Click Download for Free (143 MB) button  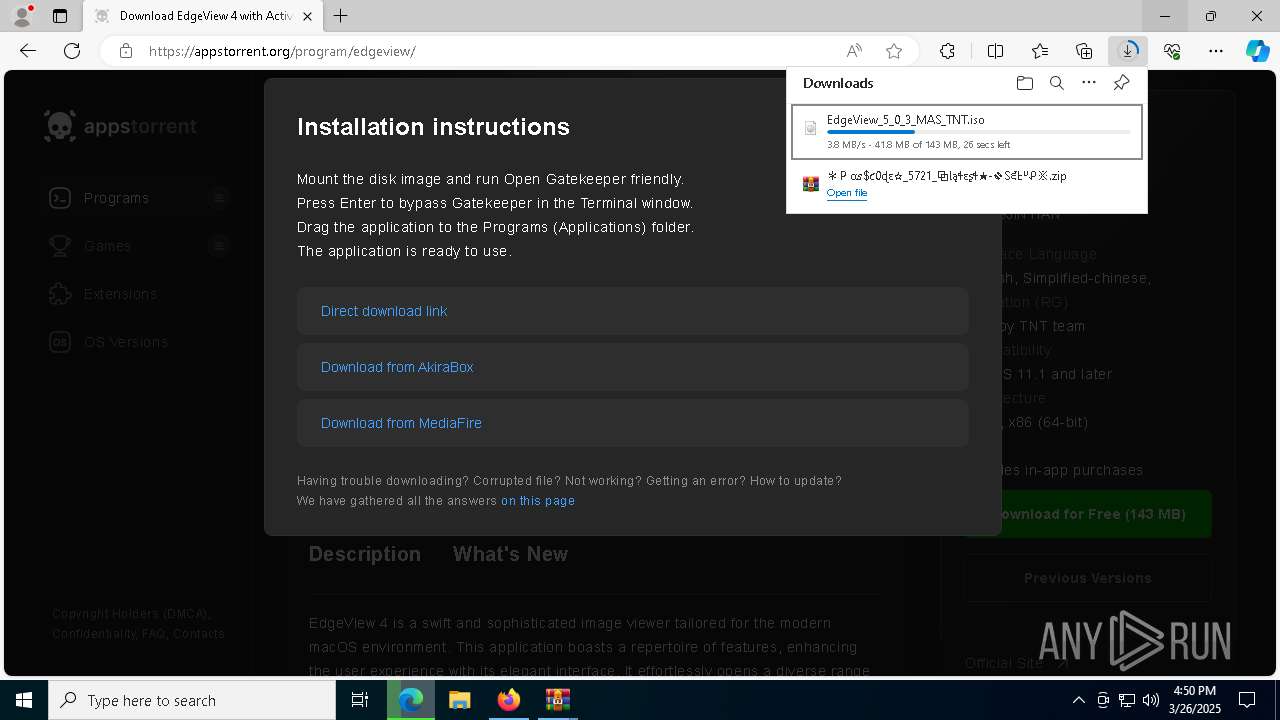(1088, 514)
